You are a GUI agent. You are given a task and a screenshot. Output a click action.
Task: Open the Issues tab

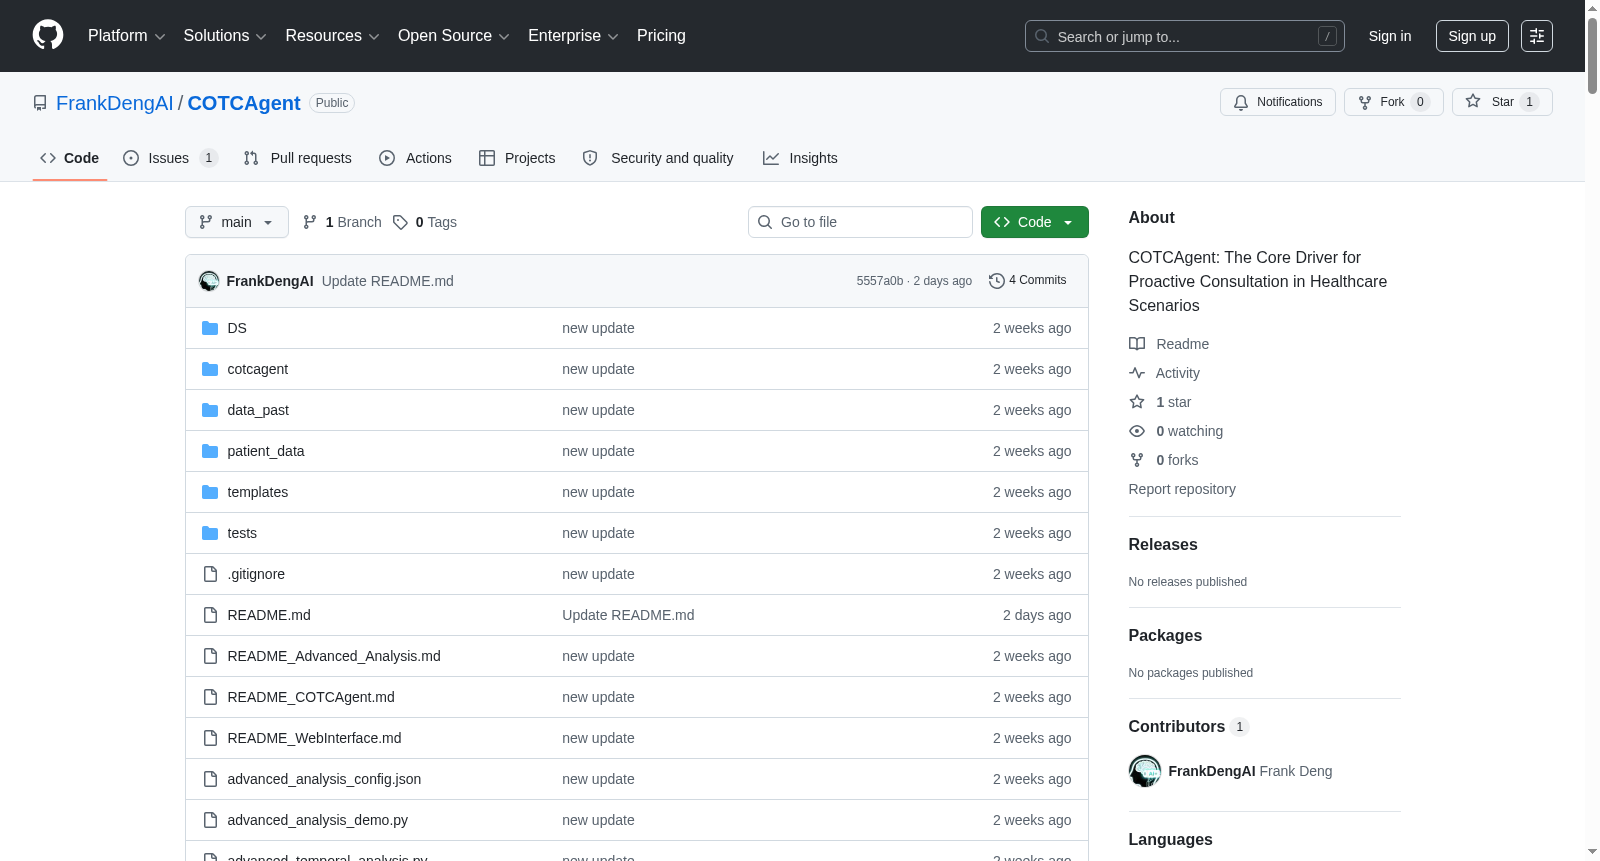pos(170,158)
